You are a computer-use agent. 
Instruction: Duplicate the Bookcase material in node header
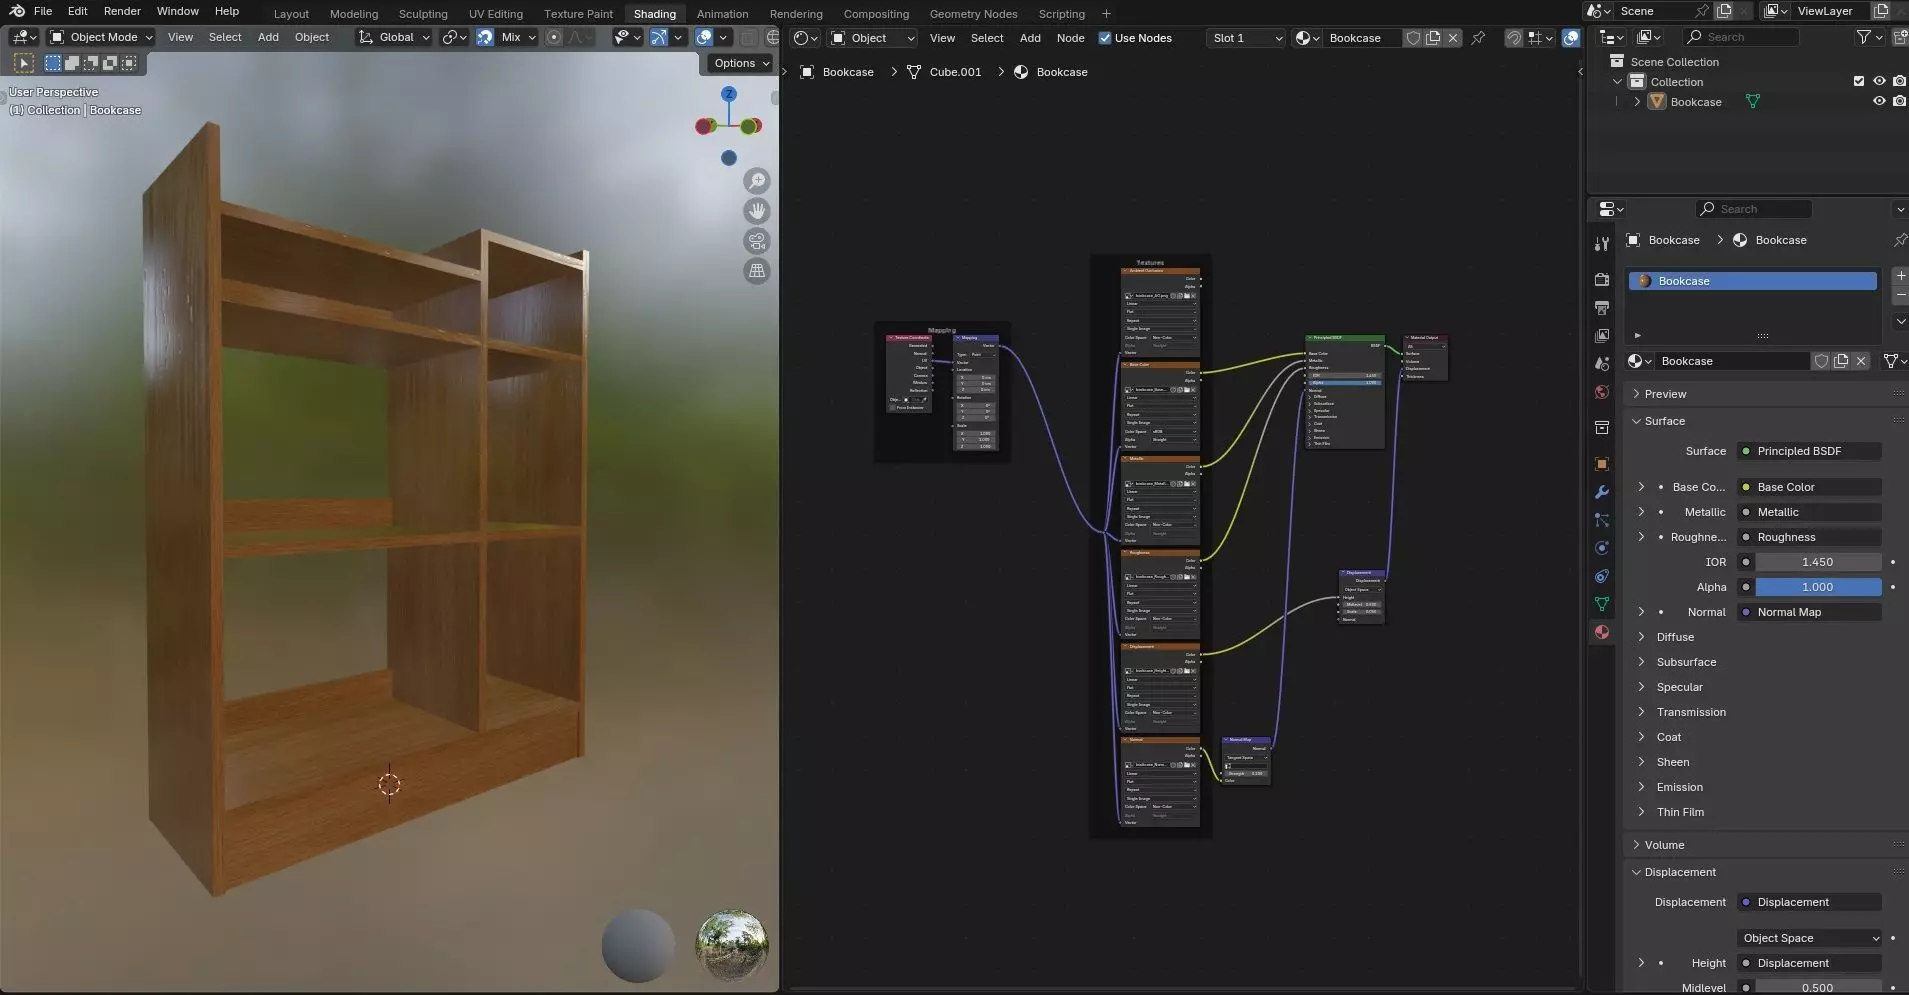pyautogui.click(x=1433, y=38)
